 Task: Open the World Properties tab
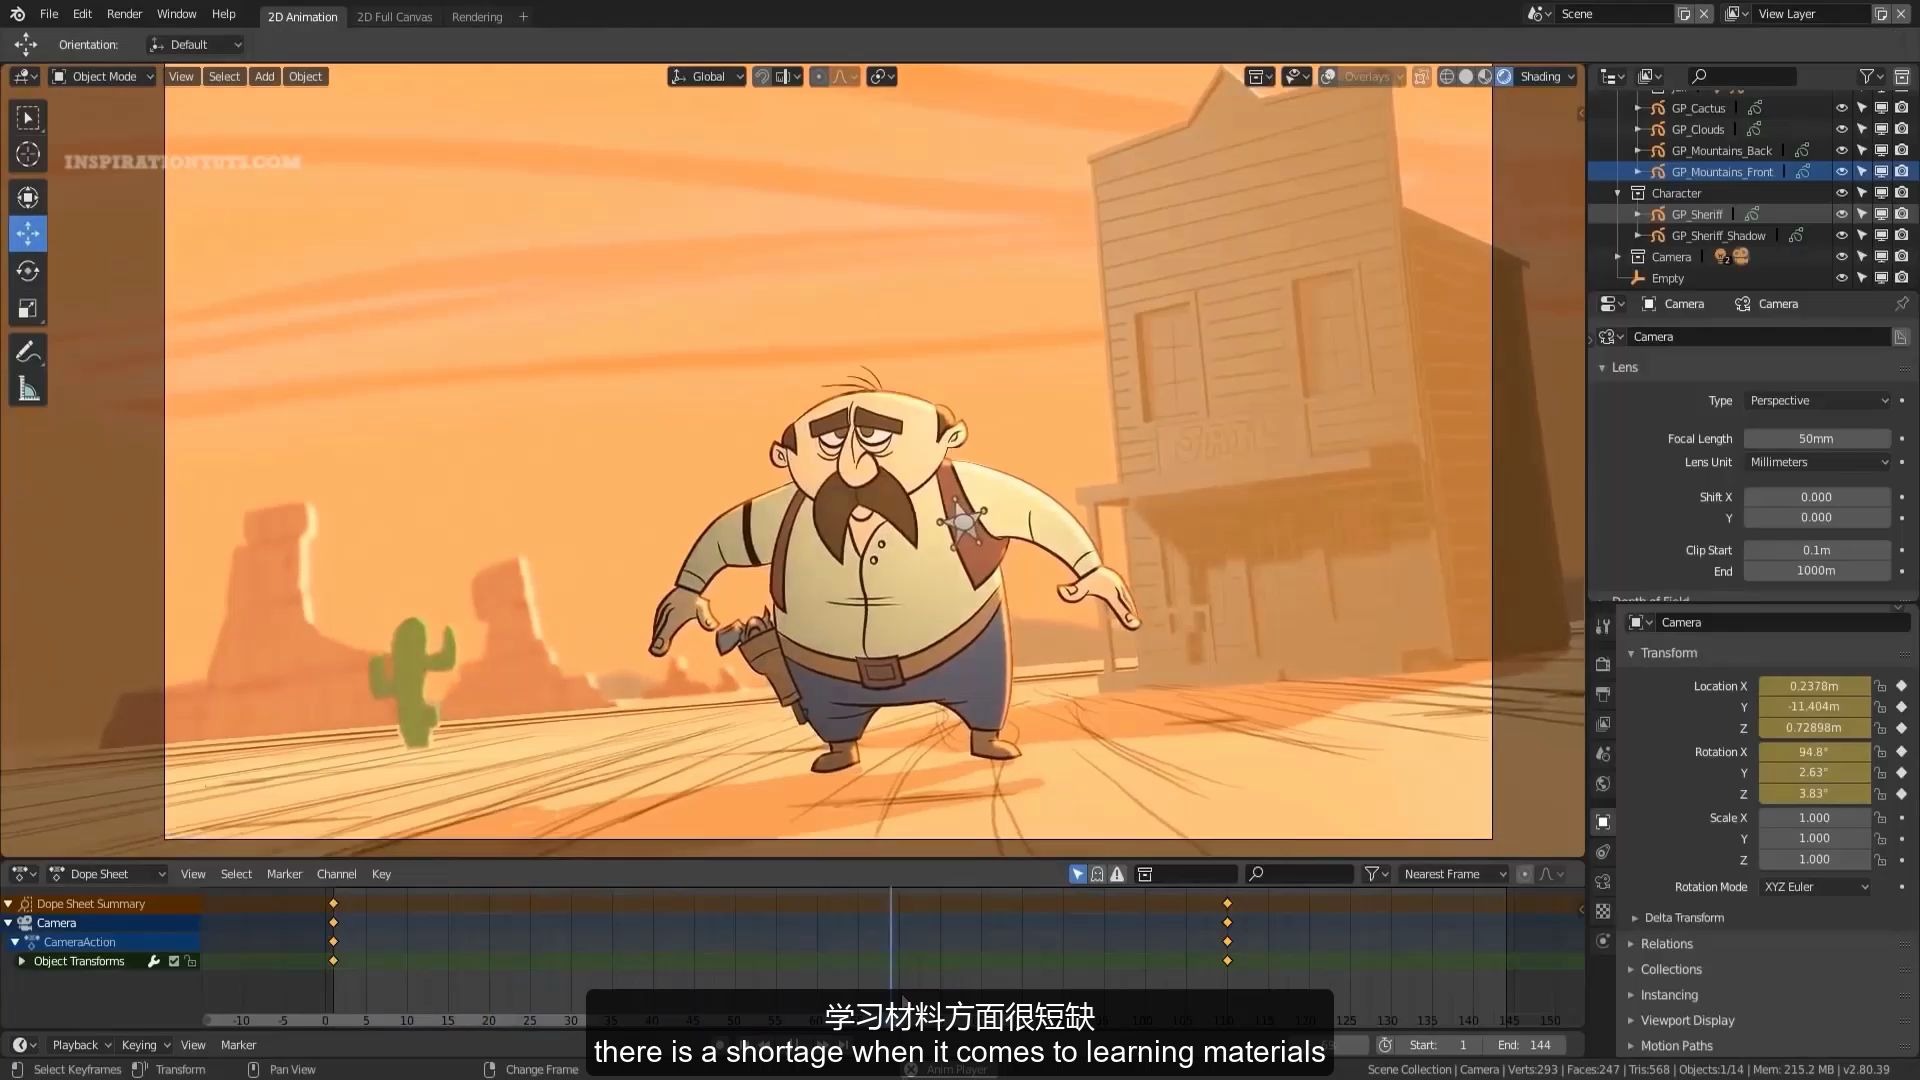pyautogui.click(x=1603, y=784)
